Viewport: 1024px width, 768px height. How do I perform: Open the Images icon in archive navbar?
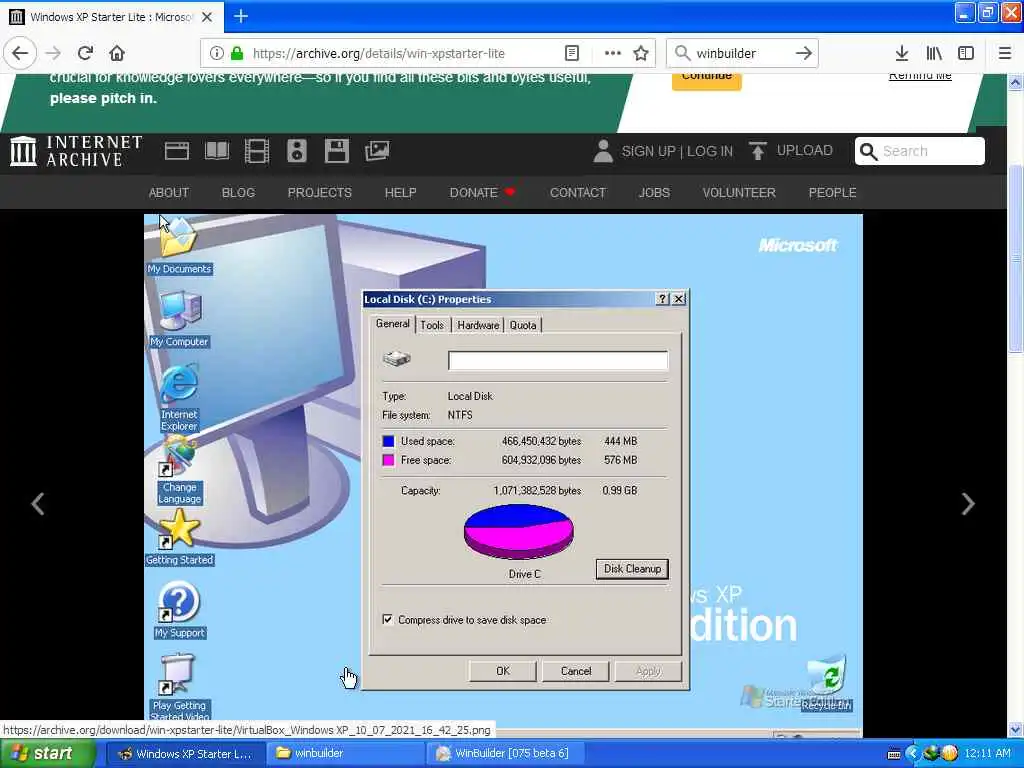(x=377, y=151)
